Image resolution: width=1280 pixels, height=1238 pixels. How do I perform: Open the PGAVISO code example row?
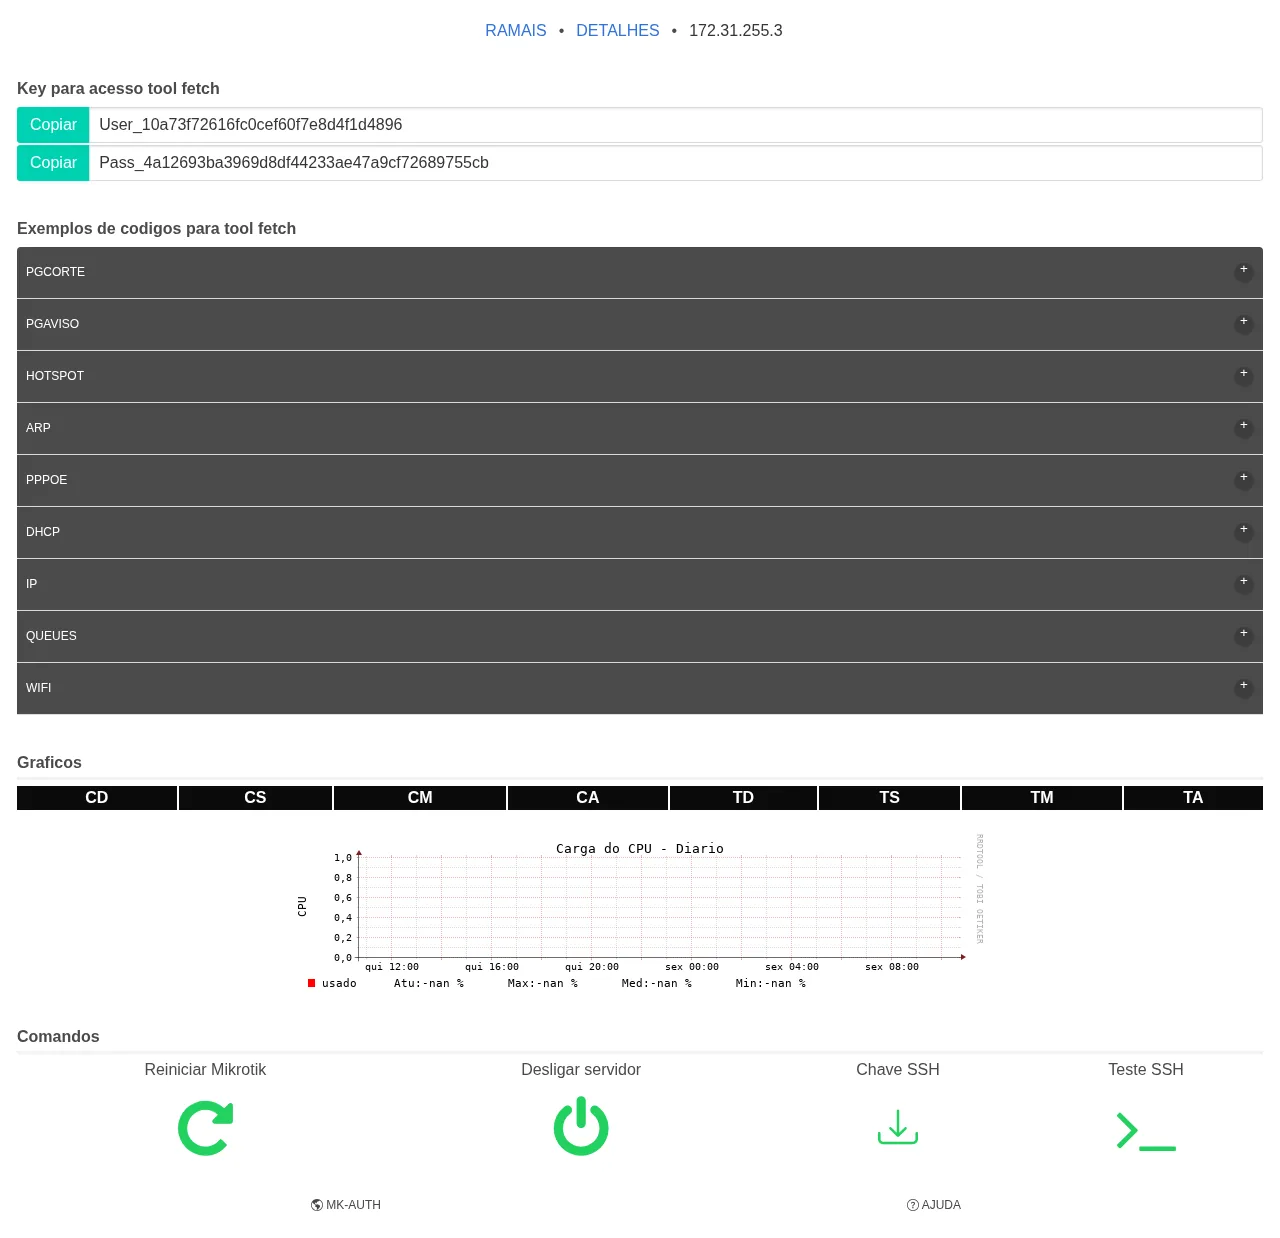tap(640, 324)
